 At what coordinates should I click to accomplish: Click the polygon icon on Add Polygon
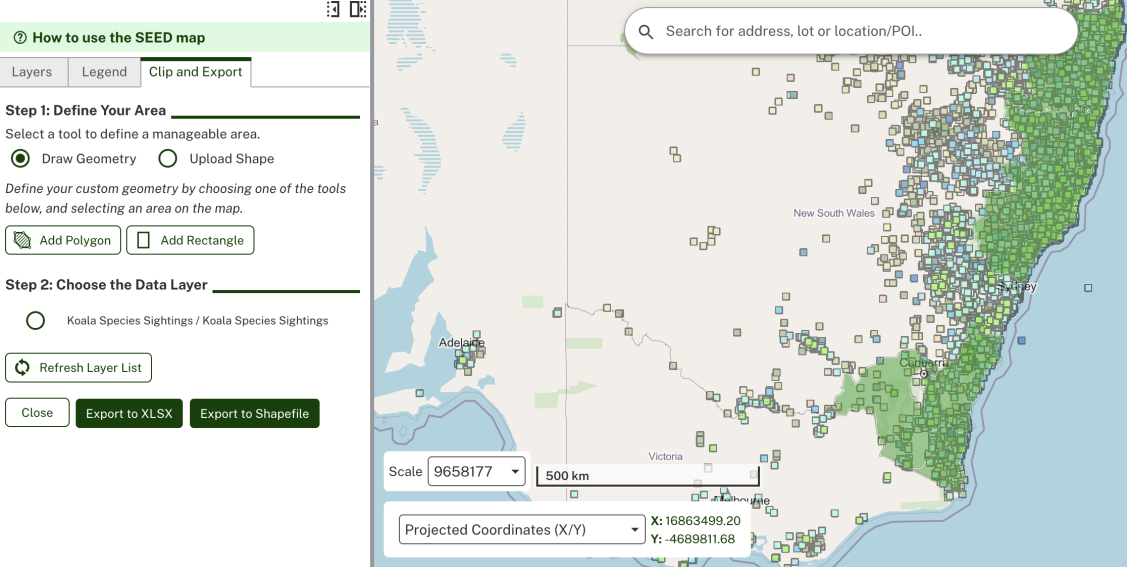tap(22, 240)
